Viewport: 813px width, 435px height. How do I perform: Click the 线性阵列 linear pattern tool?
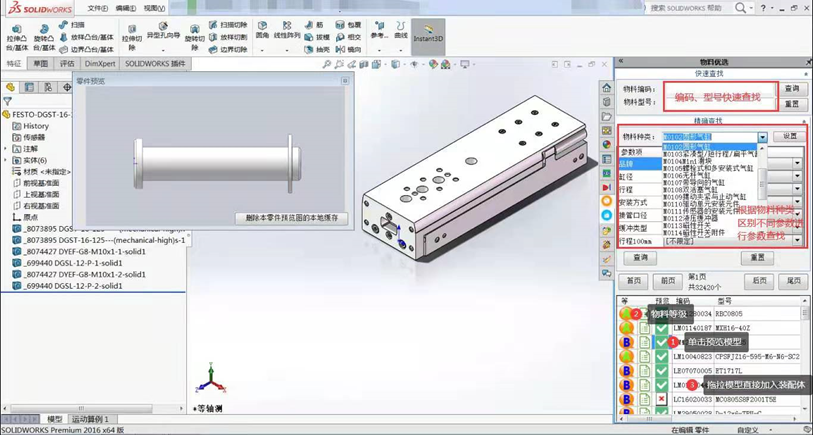287,32
